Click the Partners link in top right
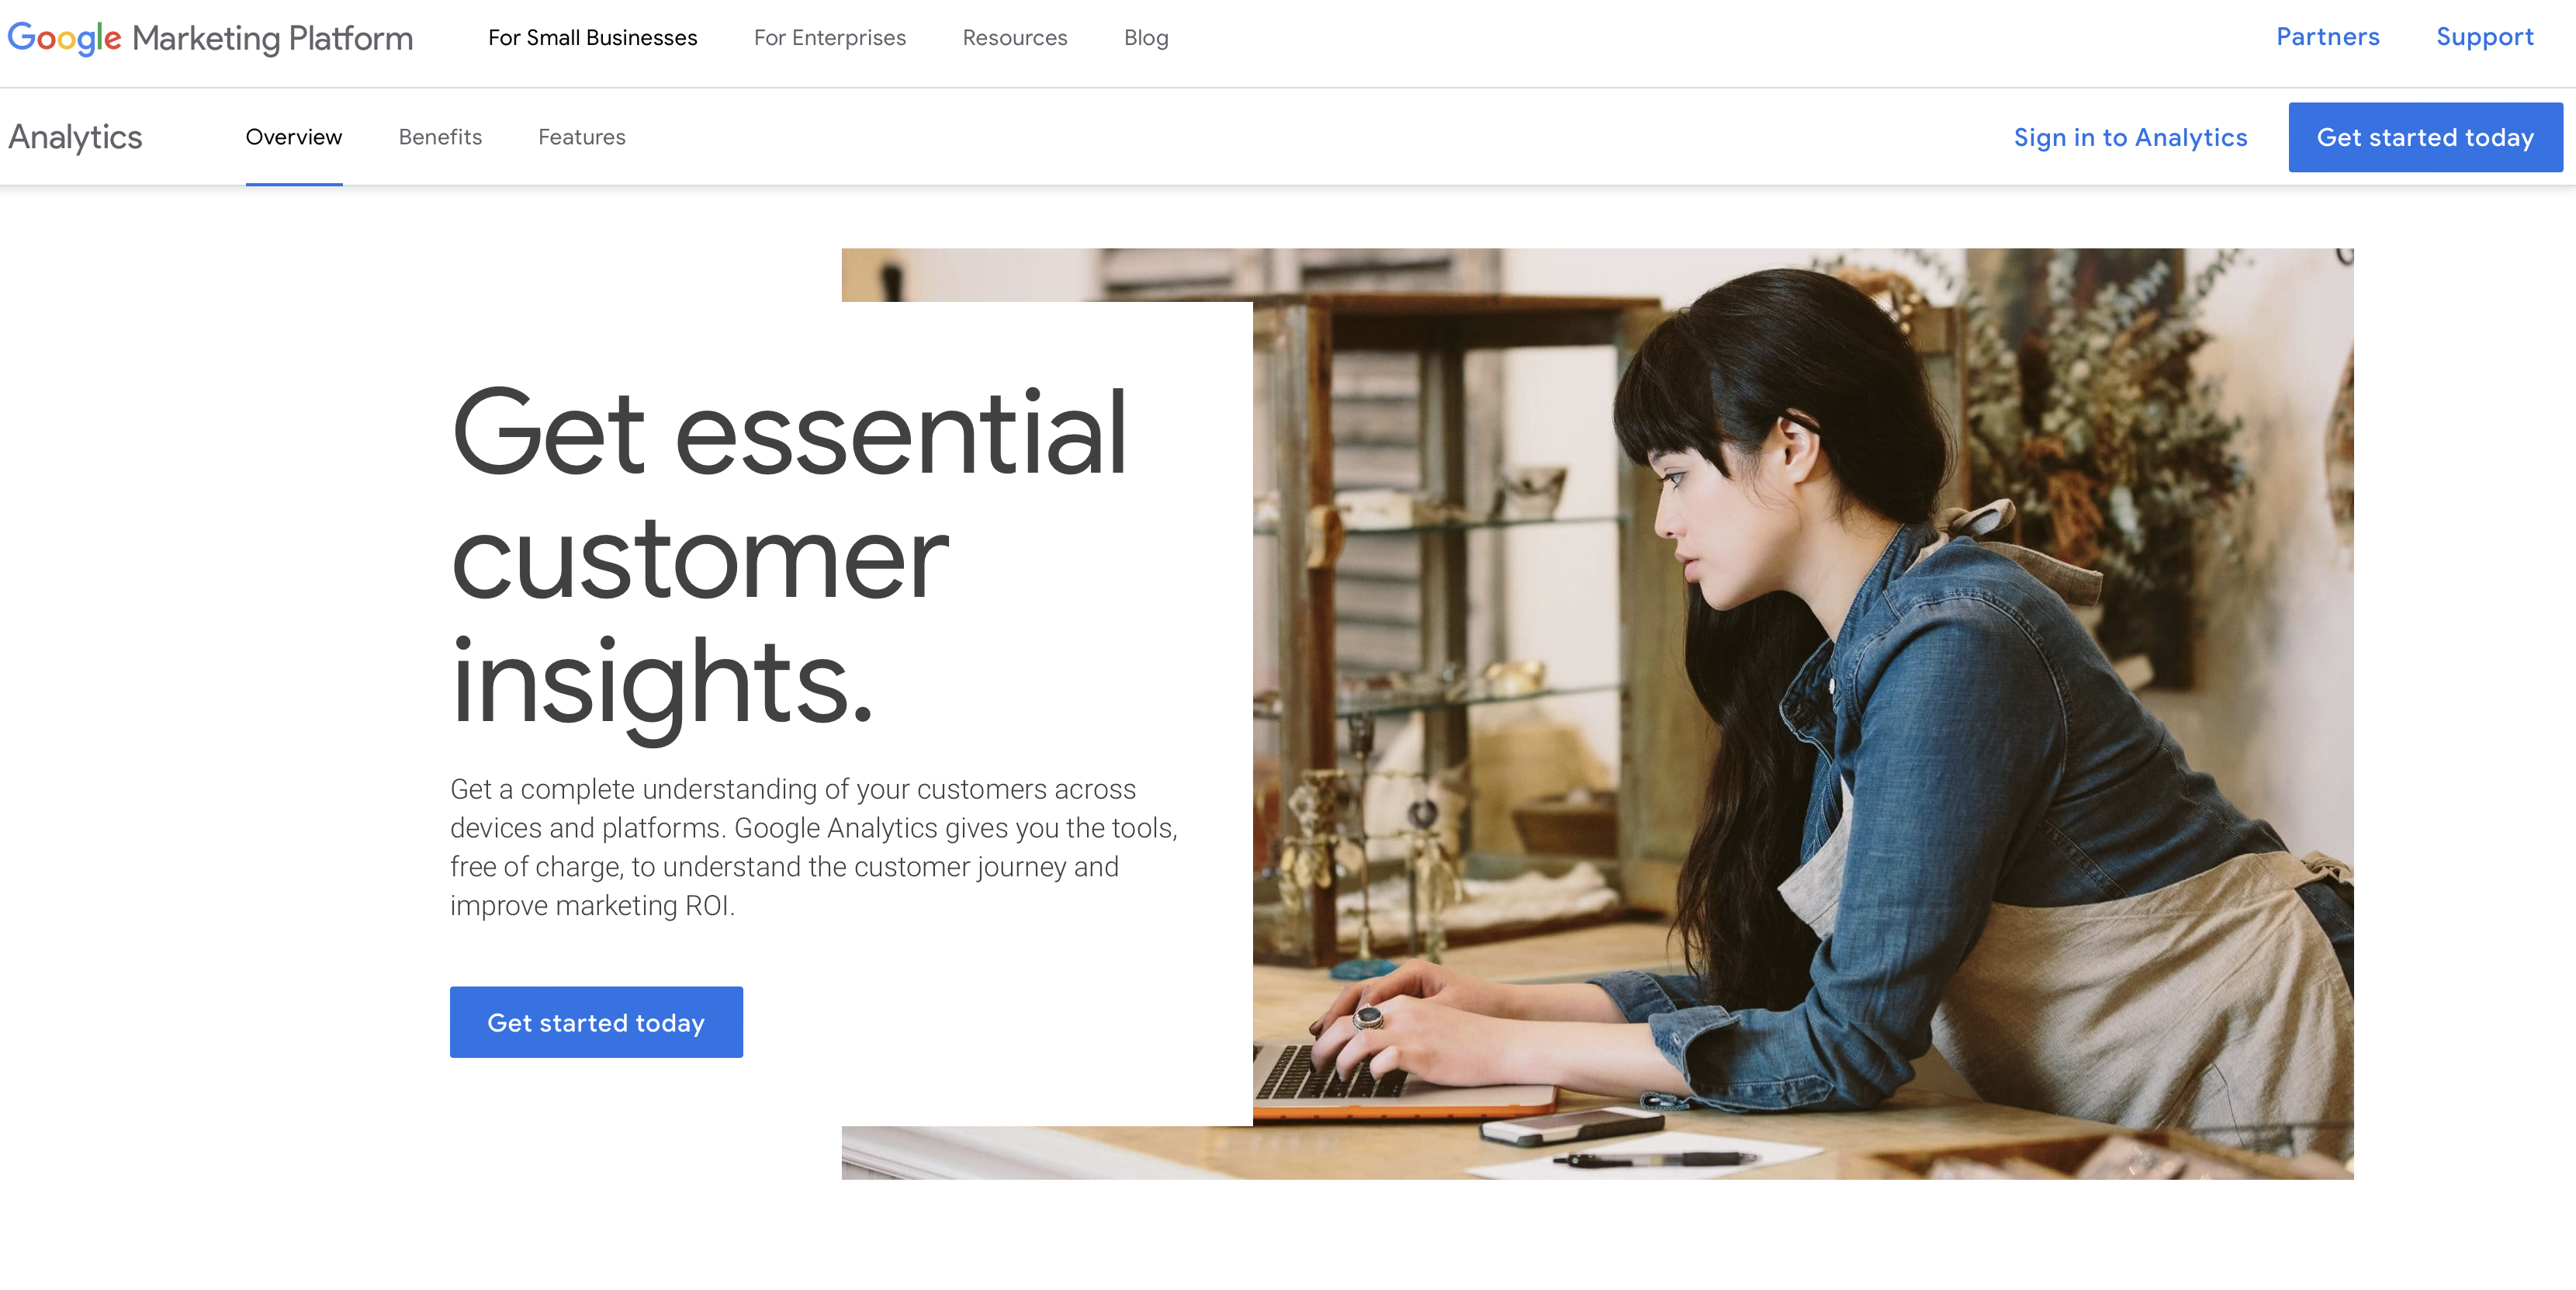This screenshot has width=2576, height=1290. 2326,38
